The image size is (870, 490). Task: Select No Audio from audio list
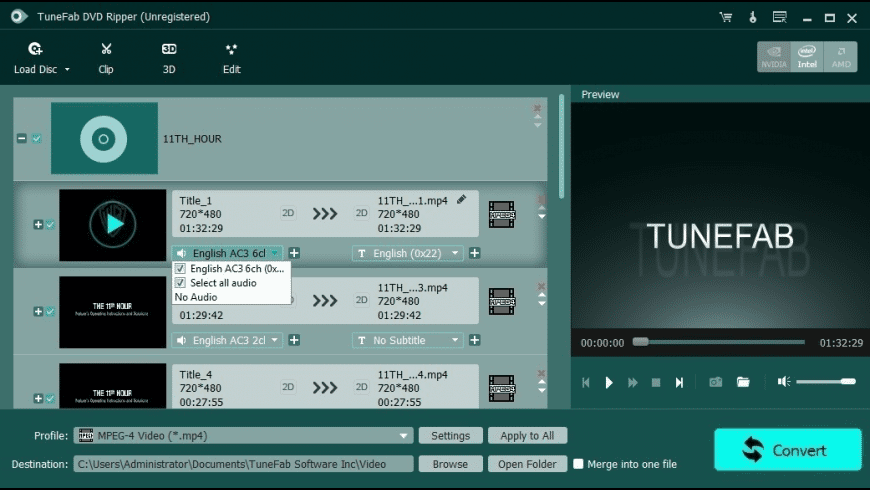(195, 297)
